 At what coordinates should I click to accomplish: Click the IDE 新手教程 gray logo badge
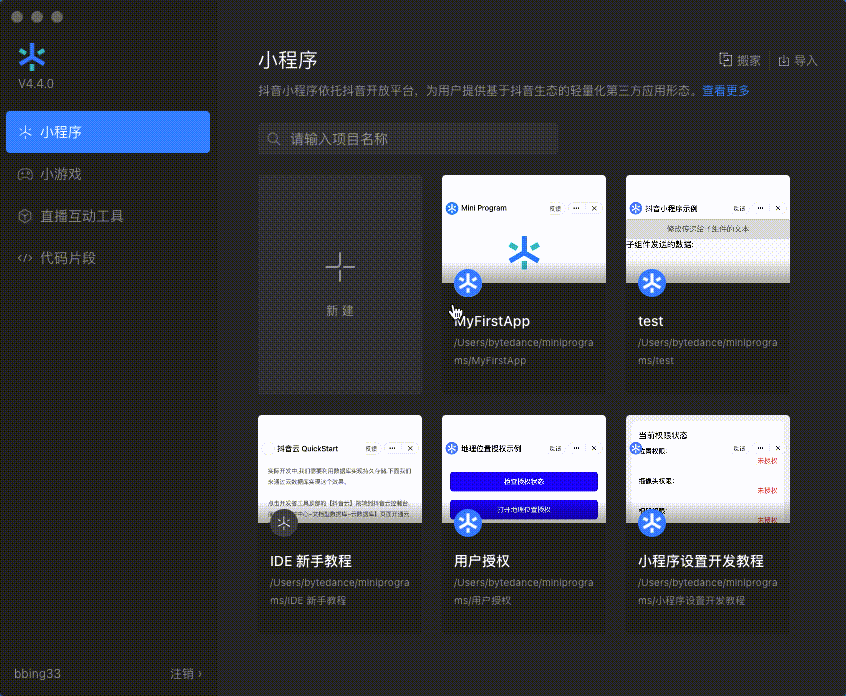pyautogui.click(x=284, y=523)
